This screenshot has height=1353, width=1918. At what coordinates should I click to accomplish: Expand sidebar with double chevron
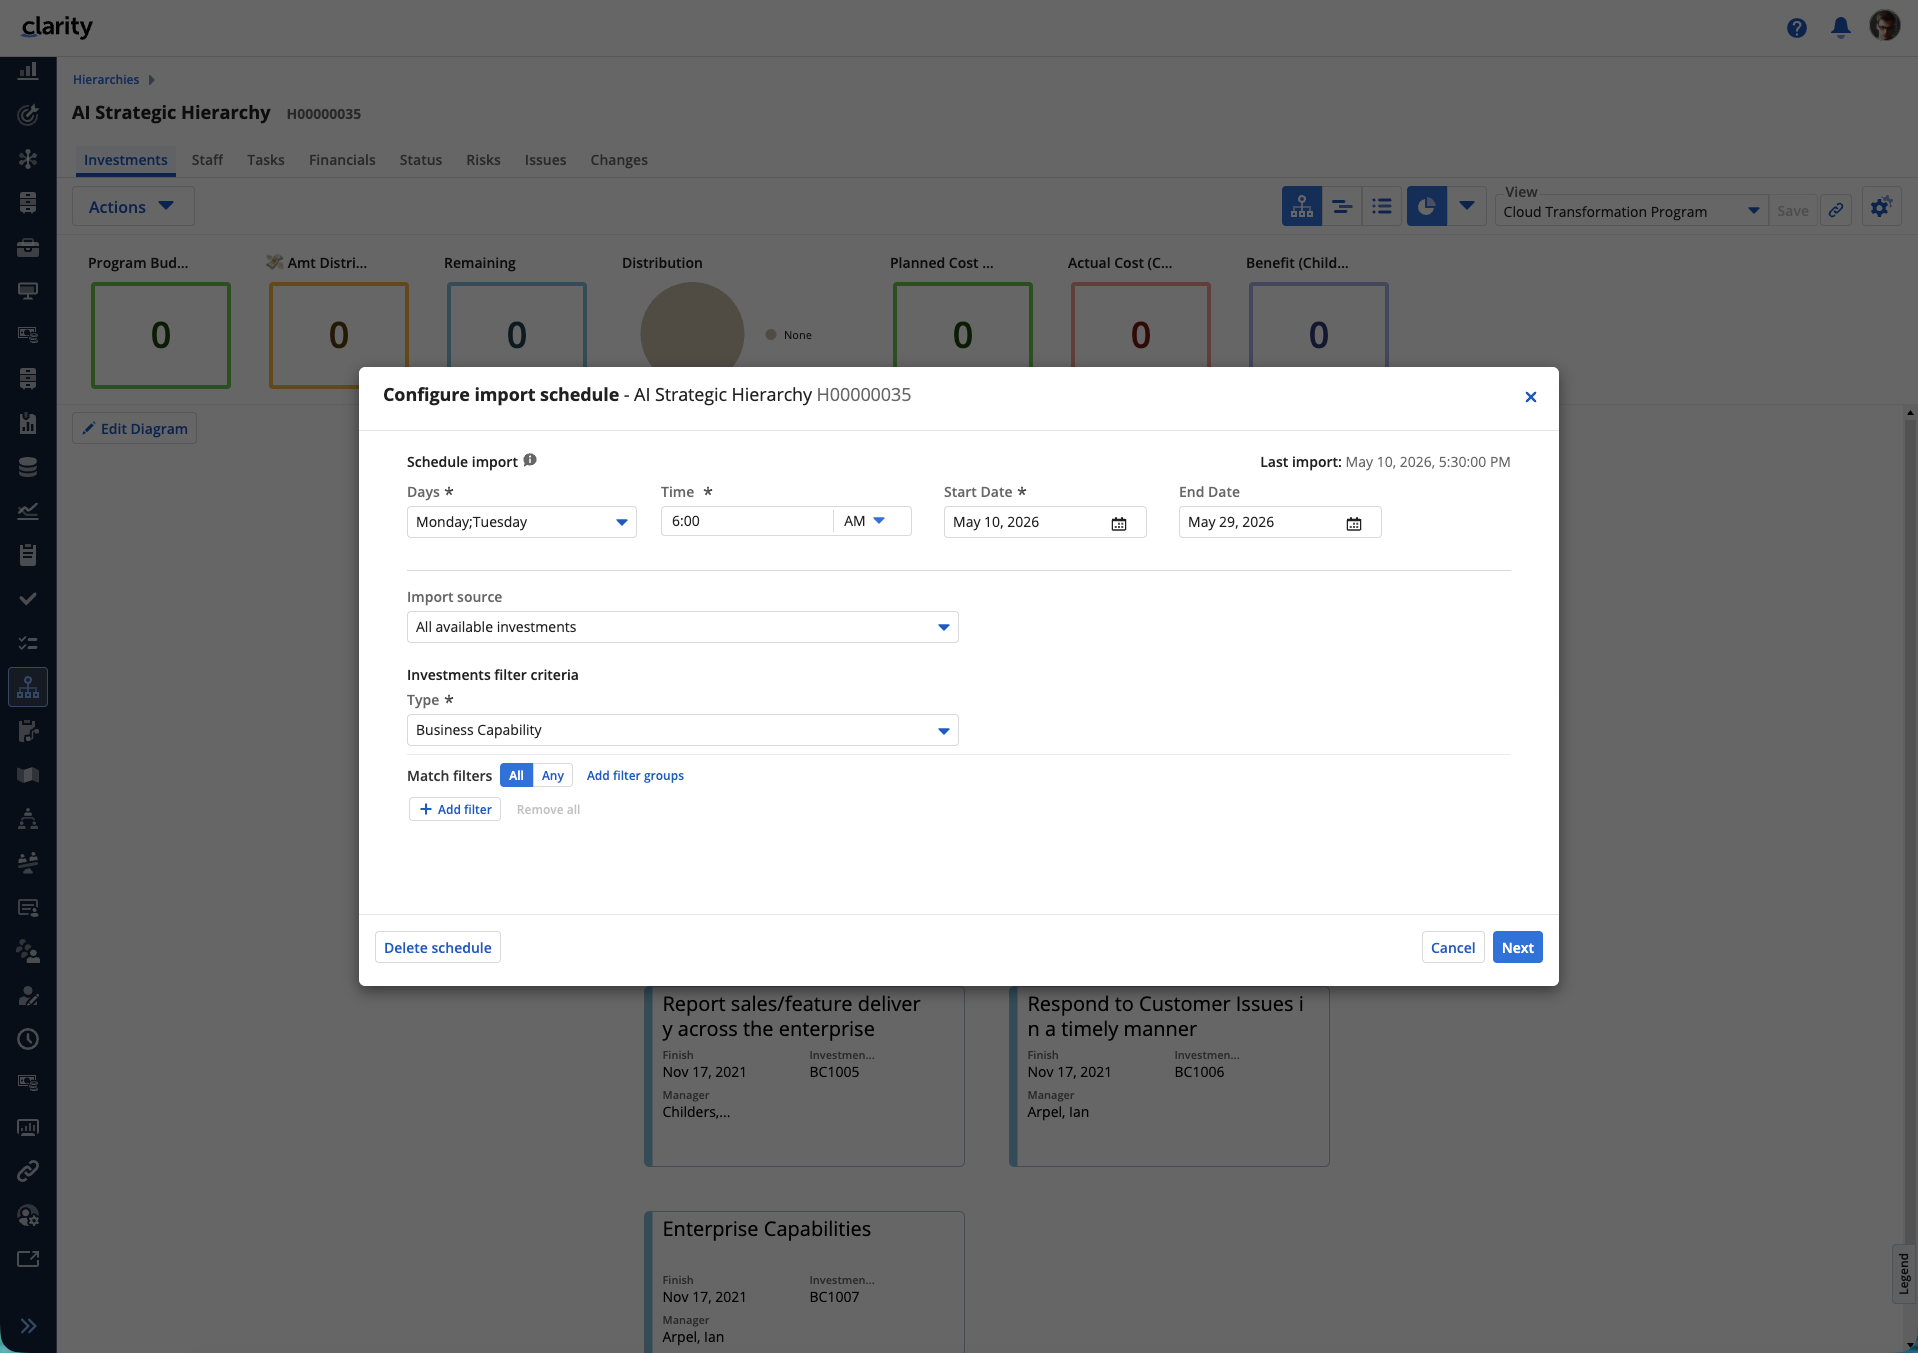click(x=28, y=1326)
